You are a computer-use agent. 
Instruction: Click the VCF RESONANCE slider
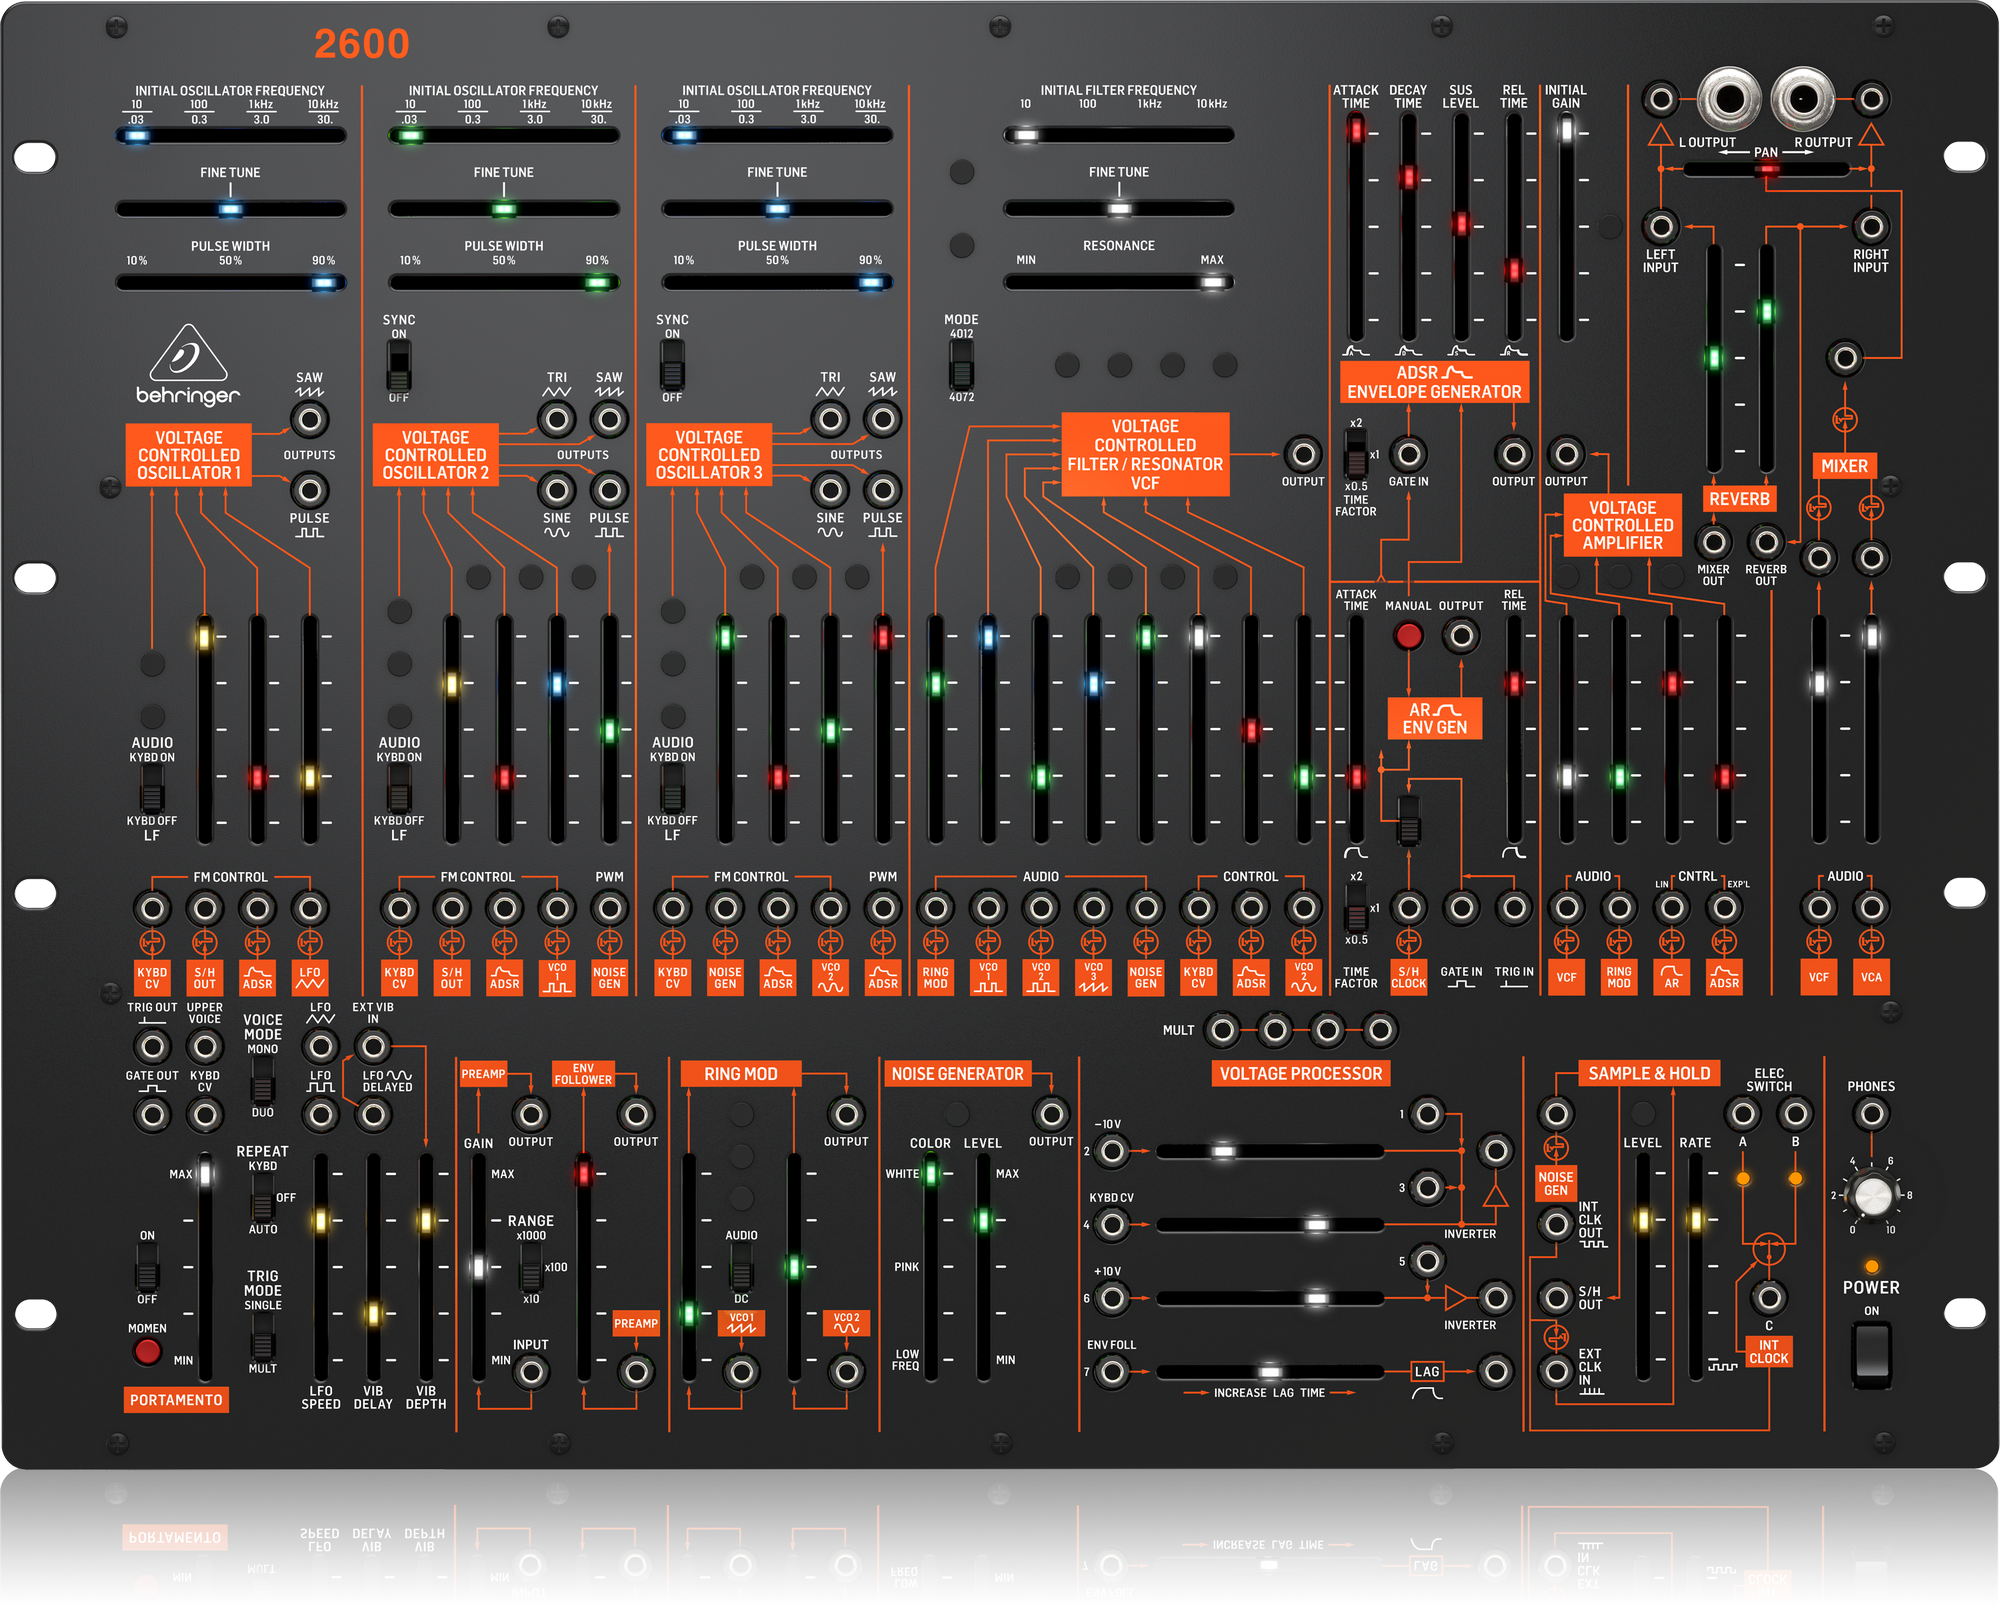(1212, 282)
